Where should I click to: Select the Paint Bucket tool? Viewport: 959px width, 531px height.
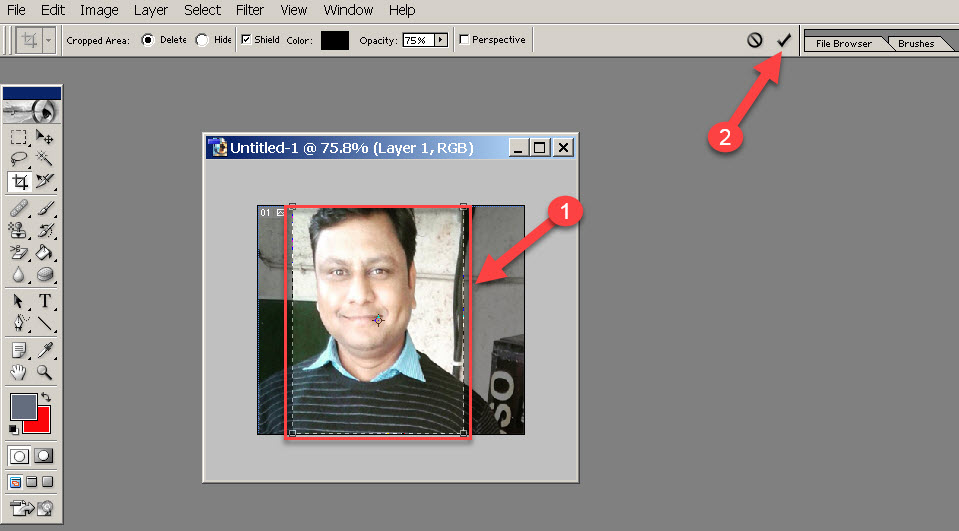coord(44,252)
